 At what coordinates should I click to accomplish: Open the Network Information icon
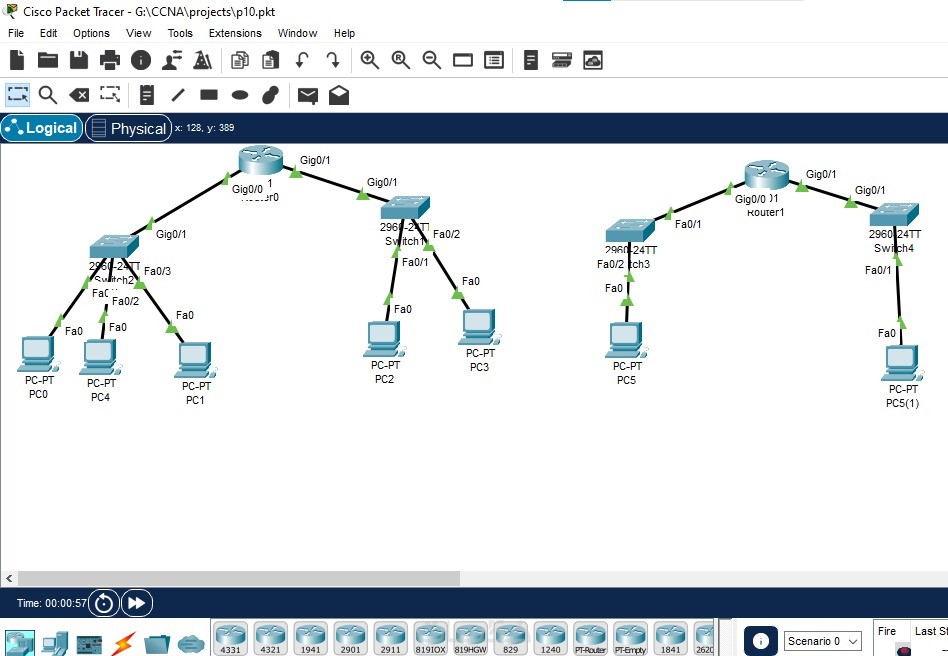point(141,60)
